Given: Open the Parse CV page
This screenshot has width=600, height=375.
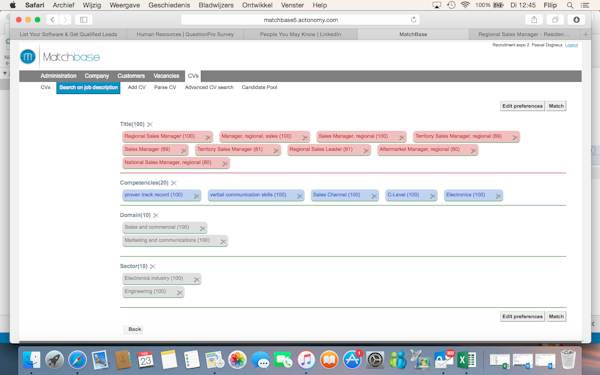Looking at the screenshot, I should coord(165,87).
